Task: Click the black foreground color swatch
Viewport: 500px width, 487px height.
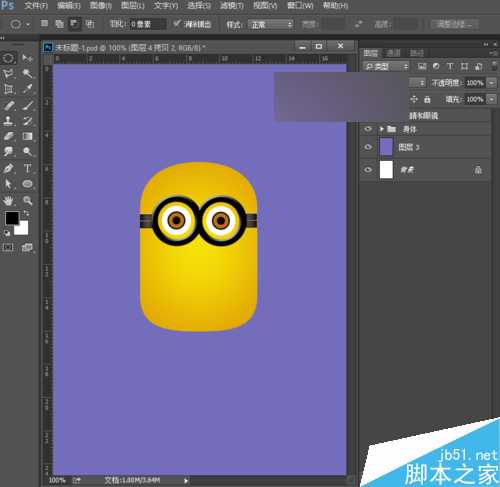Action: [x=12, y=218]
